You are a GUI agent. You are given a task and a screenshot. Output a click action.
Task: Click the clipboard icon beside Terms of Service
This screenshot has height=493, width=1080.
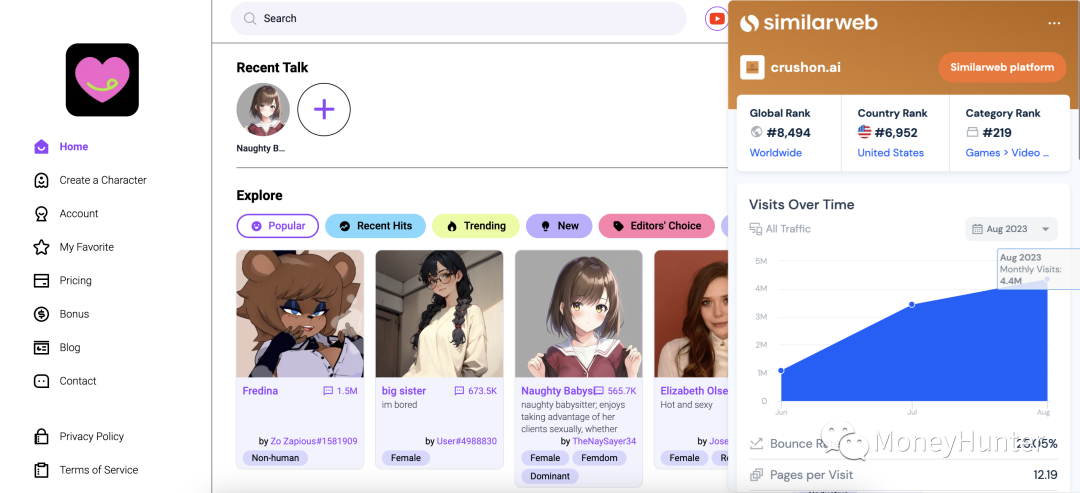tap(41, 470)
